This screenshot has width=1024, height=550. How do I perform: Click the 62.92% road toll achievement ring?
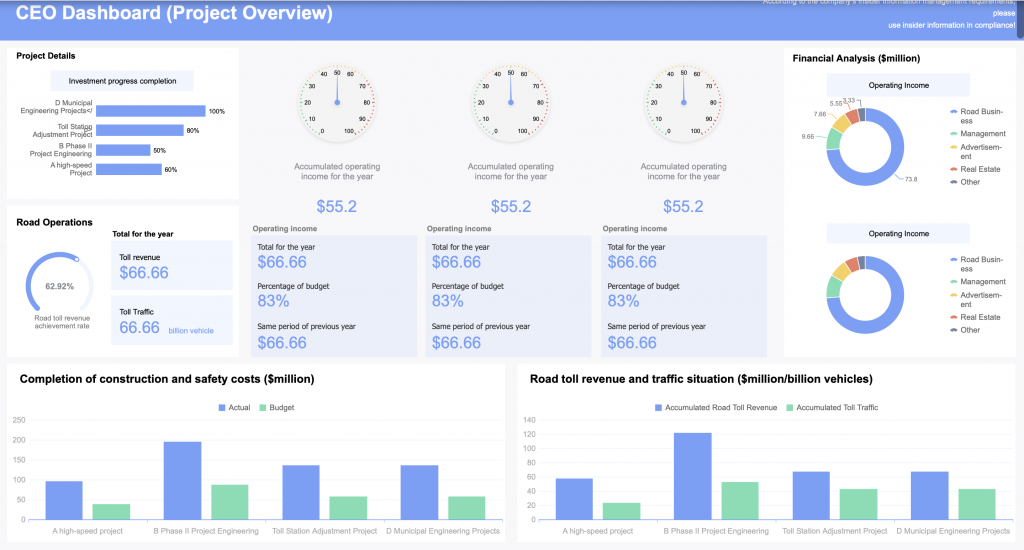pos(59,284)
